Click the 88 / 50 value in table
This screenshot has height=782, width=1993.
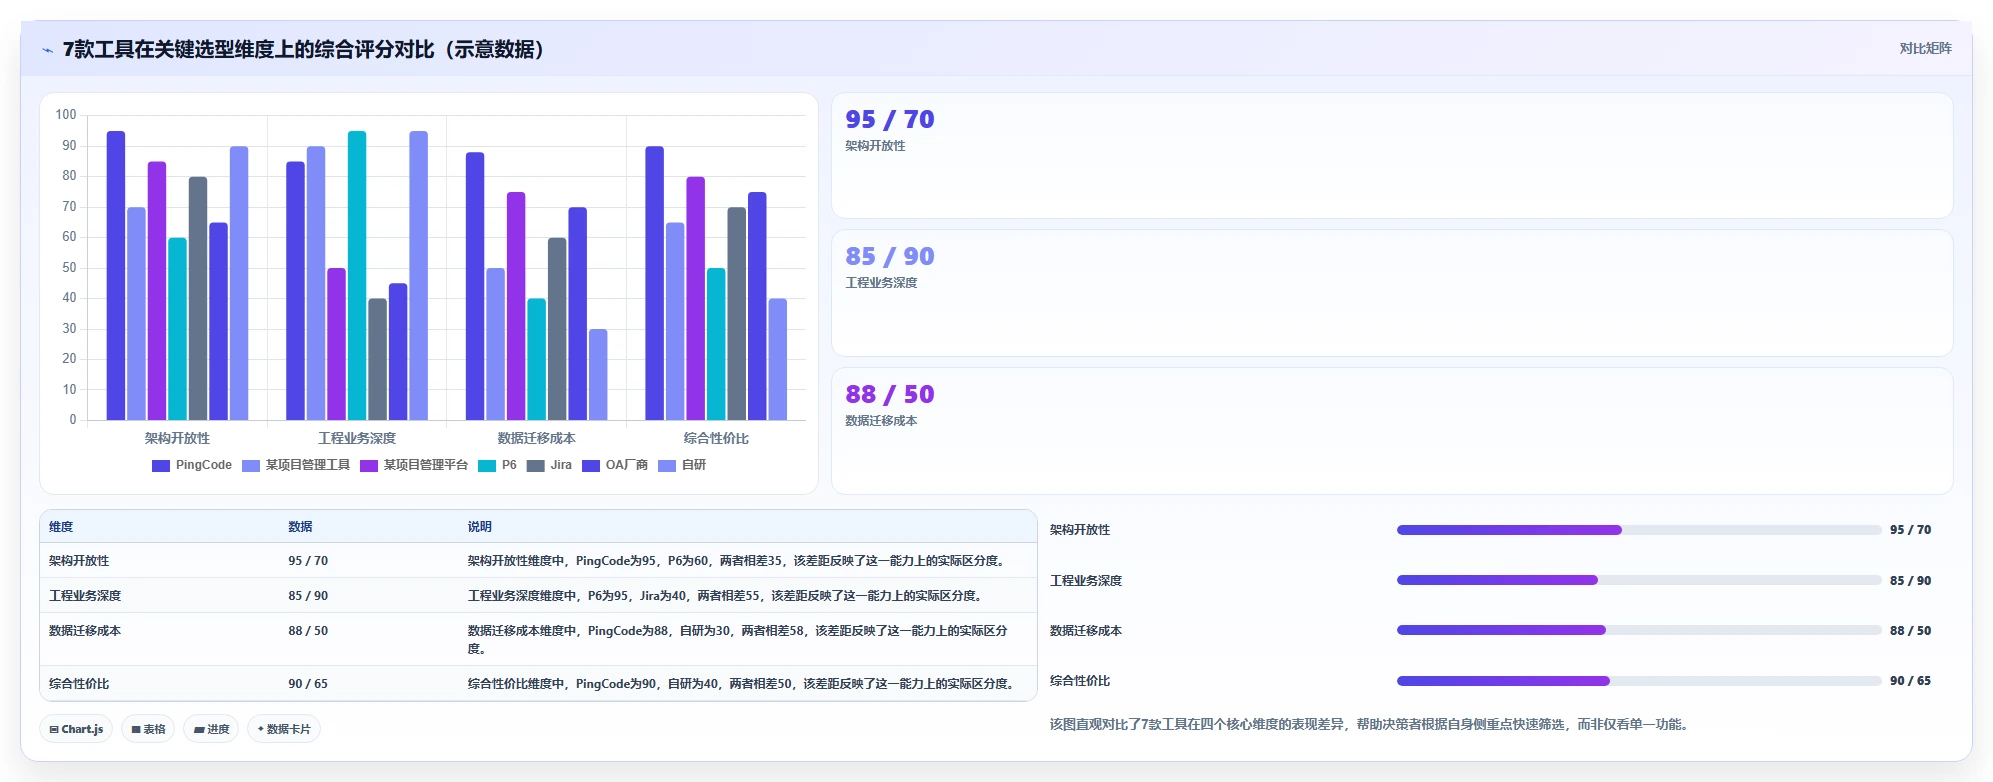308,631
